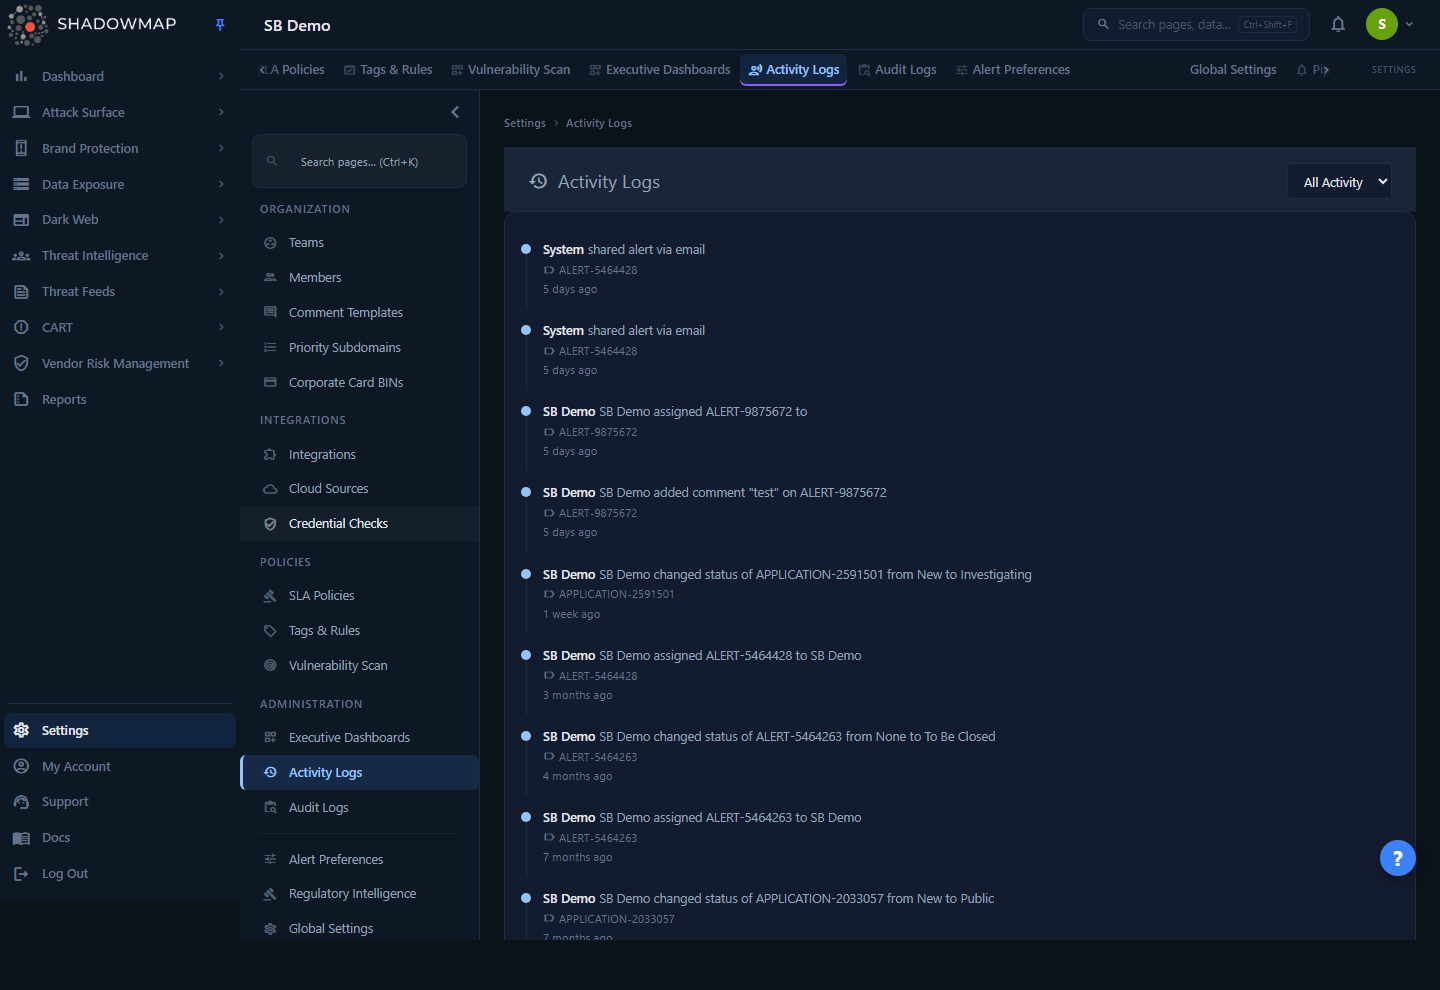Viewport: 1440px width, 990px height.
Task: Expand the Vendor Risk Management submenu arrow
Action: coord(221,363)
